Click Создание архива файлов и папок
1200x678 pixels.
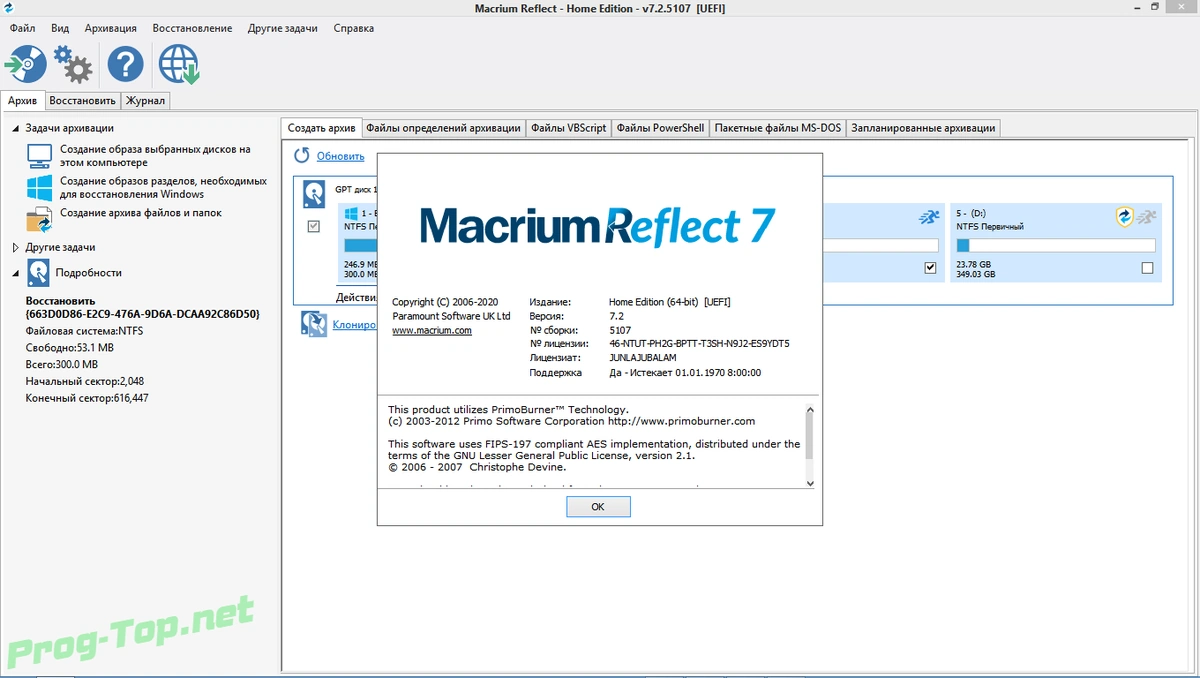tap(141, 213)
